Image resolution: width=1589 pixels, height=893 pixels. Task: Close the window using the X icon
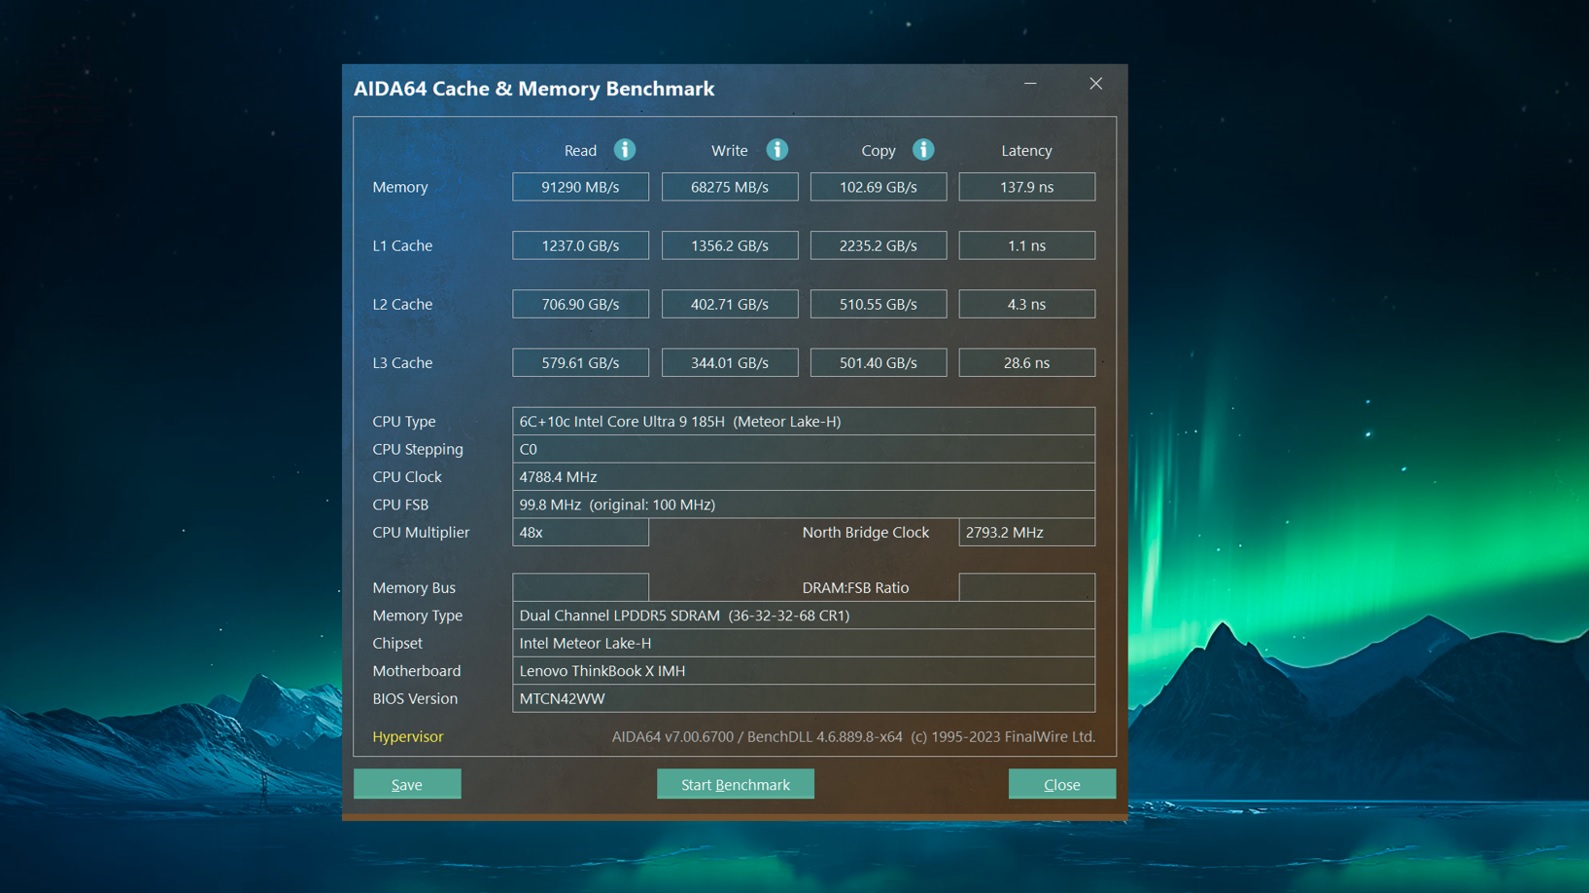pos(1096,84)
